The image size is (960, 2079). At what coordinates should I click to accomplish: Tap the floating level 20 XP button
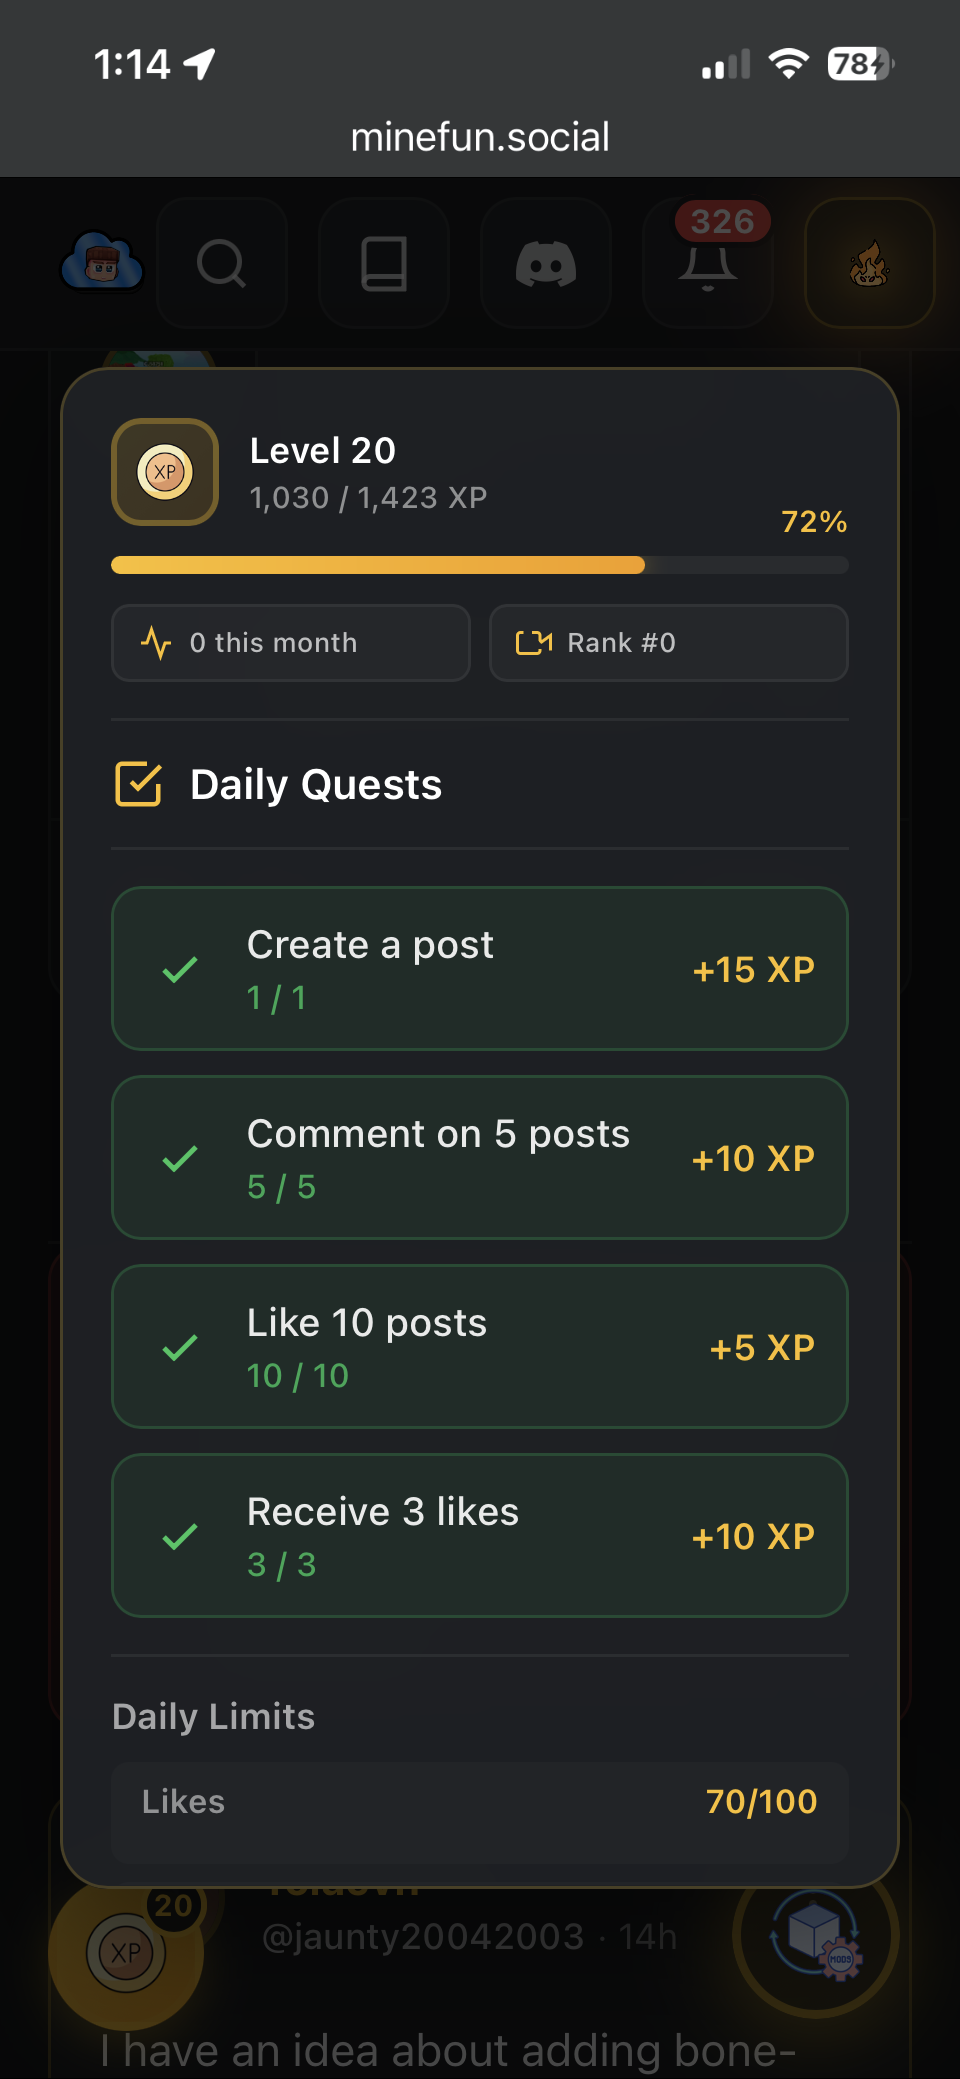[x=126, y=1951]
